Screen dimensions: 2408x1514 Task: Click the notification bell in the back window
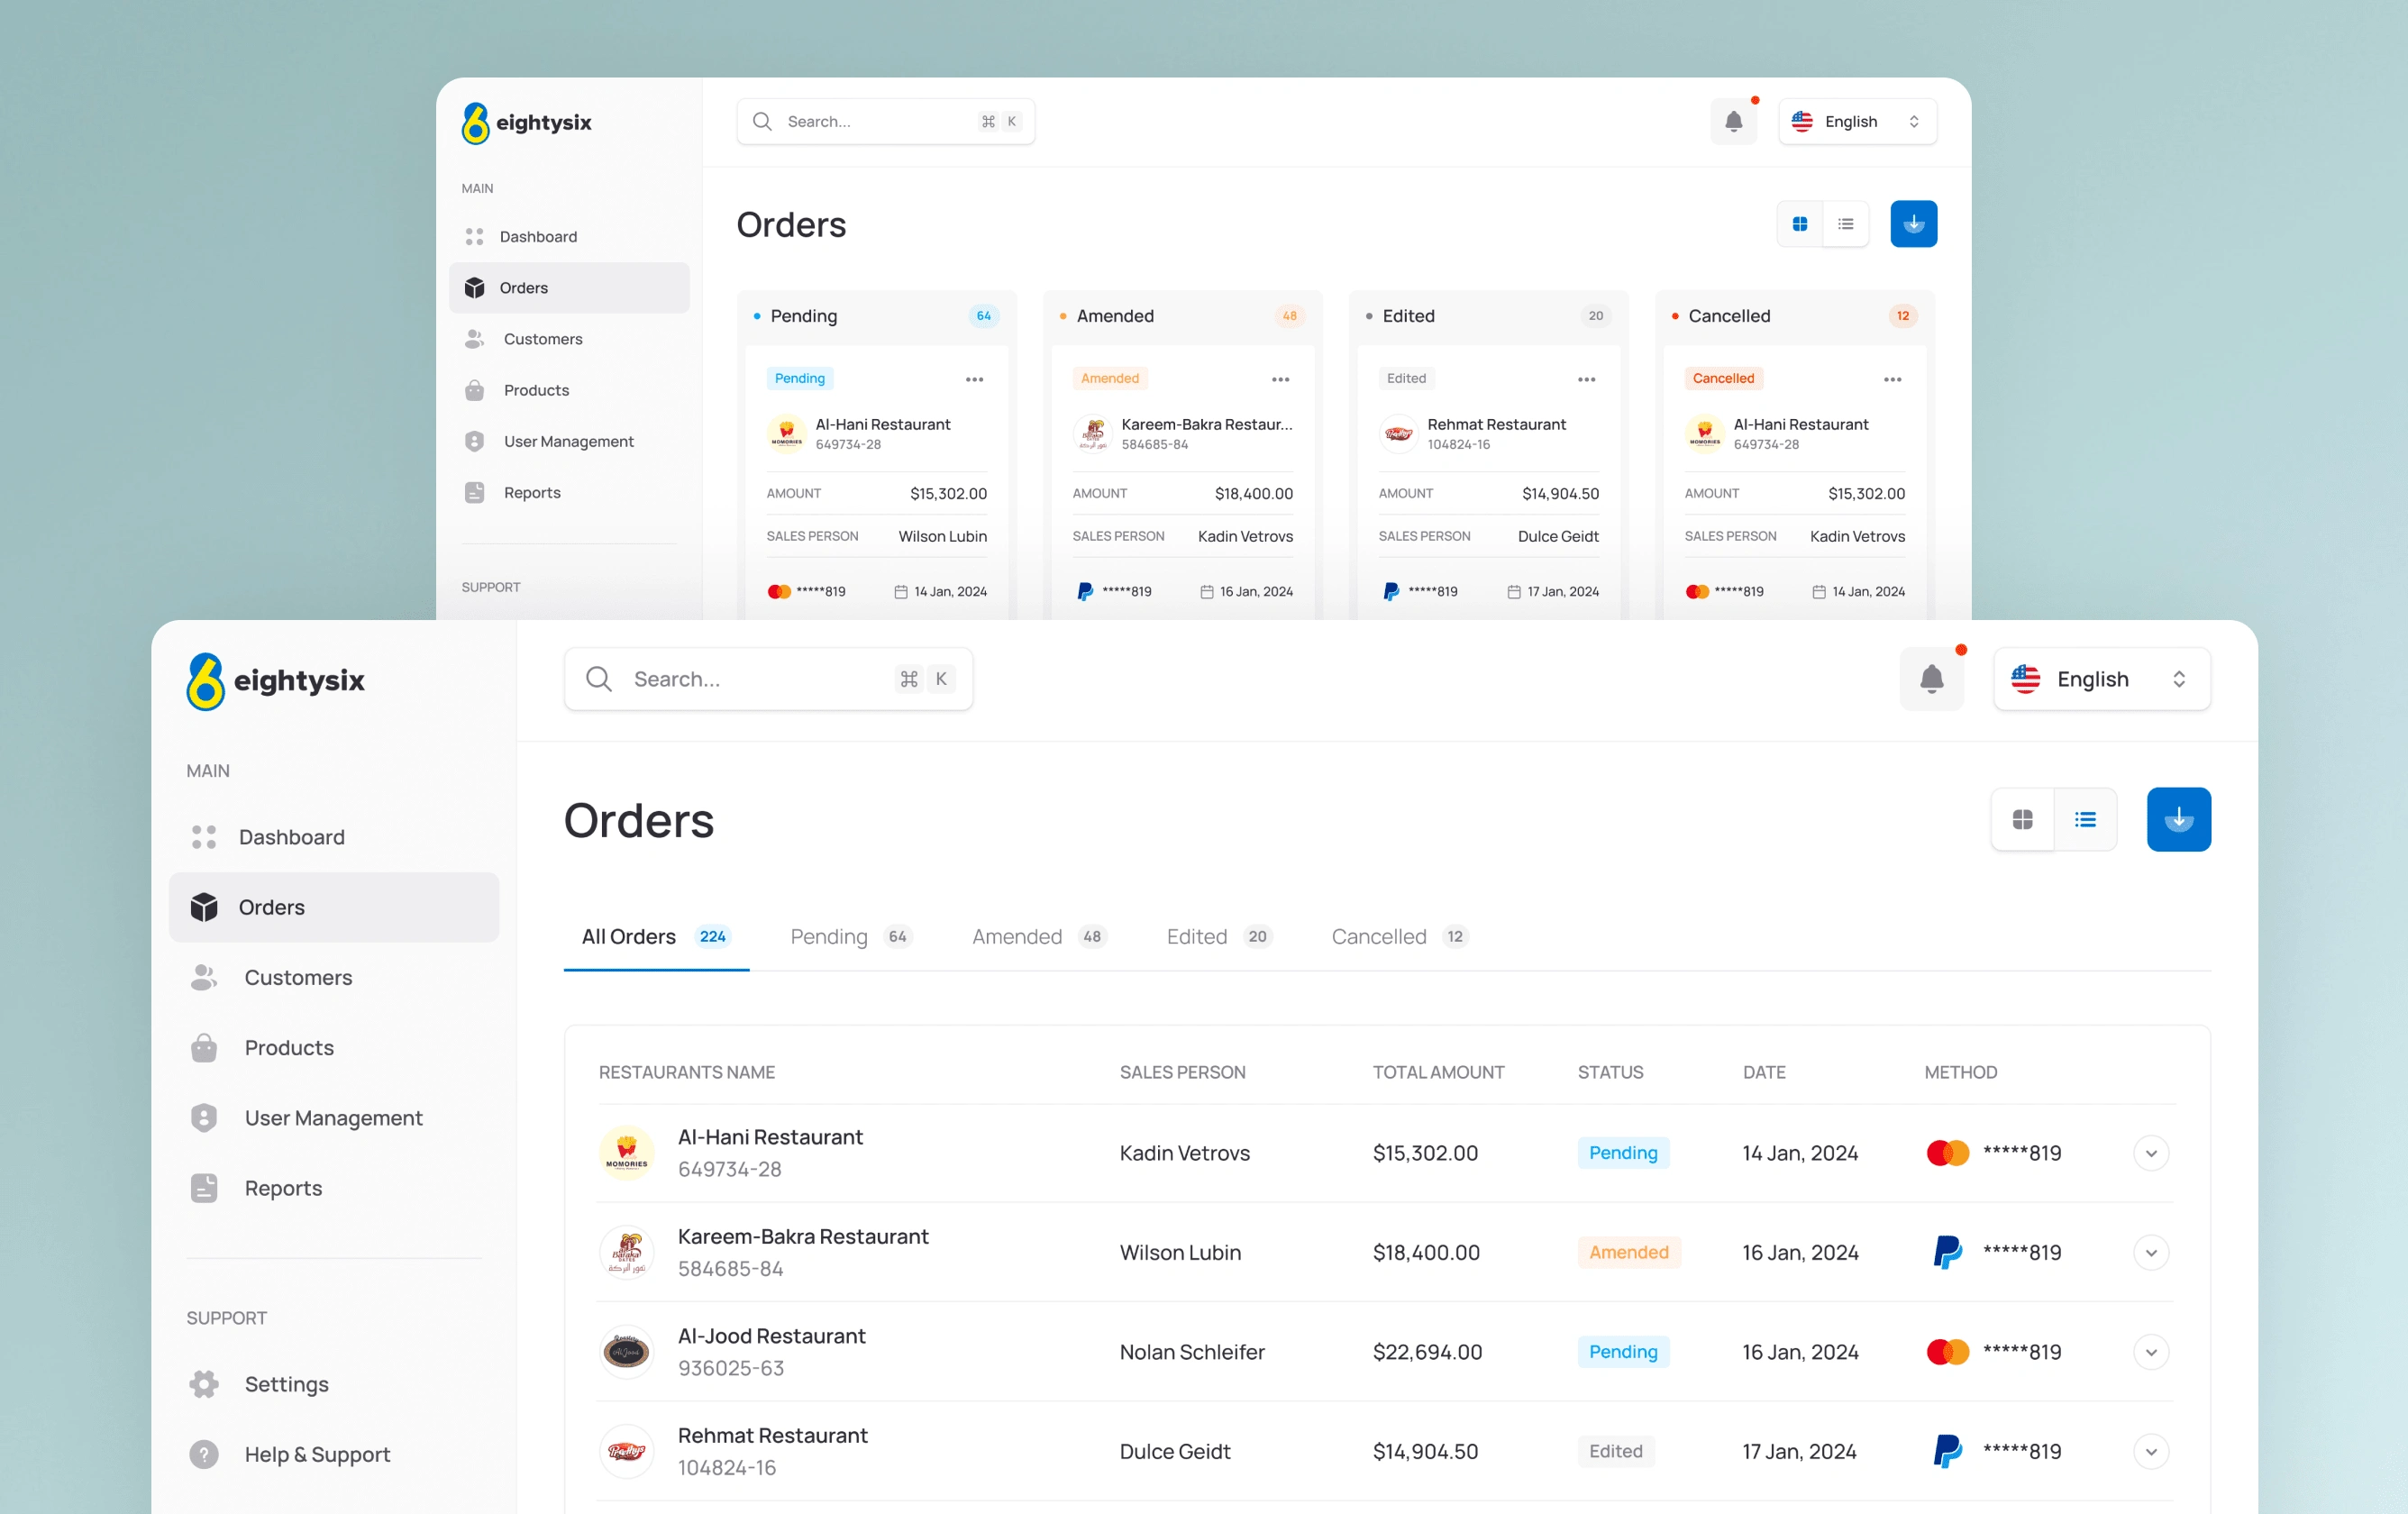point(1733,122)
